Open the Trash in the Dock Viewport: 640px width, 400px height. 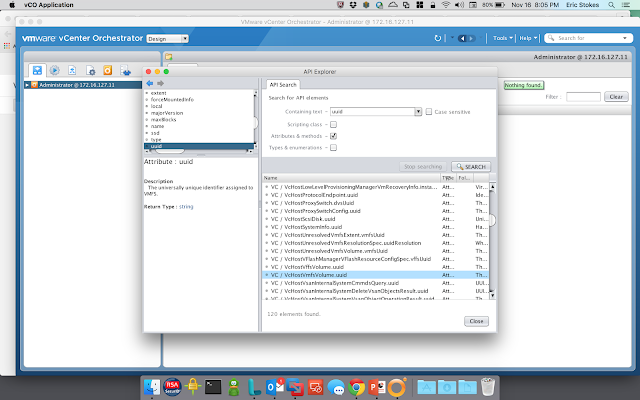[488, 387]
